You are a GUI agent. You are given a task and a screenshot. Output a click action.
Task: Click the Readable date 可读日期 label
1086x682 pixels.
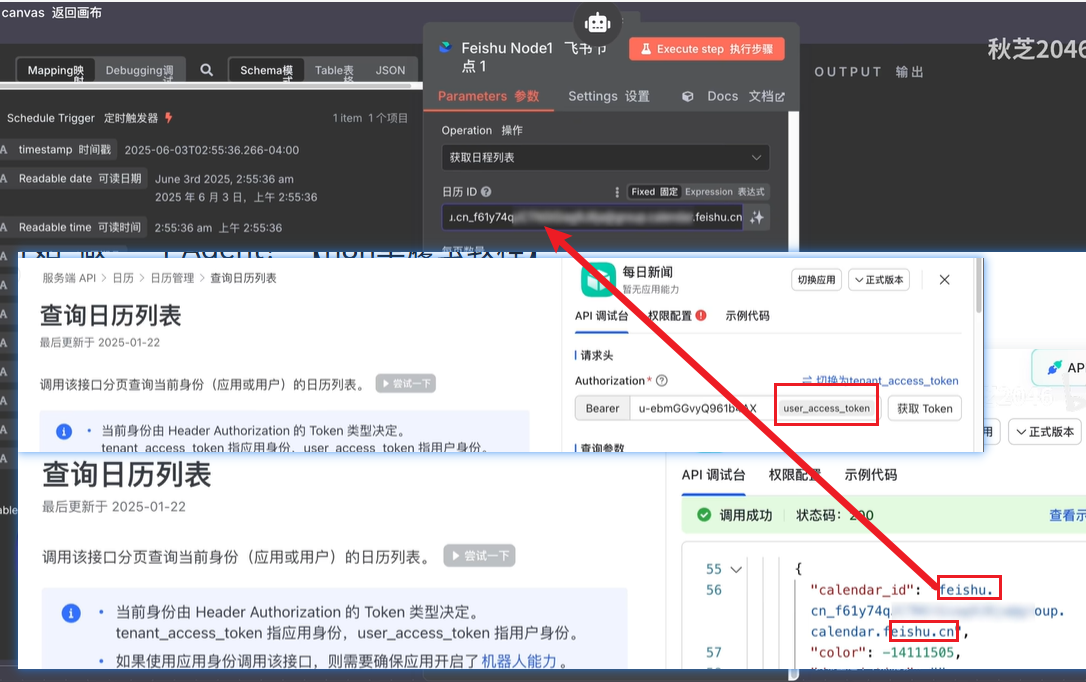pos(80,179)
